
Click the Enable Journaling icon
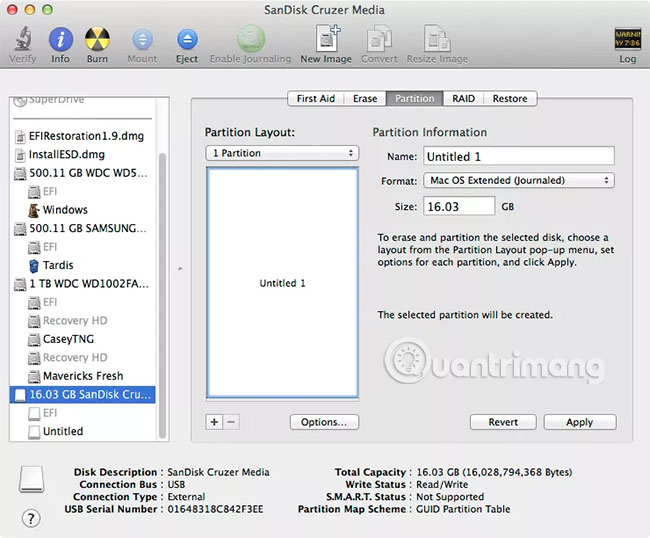(250, 39)
